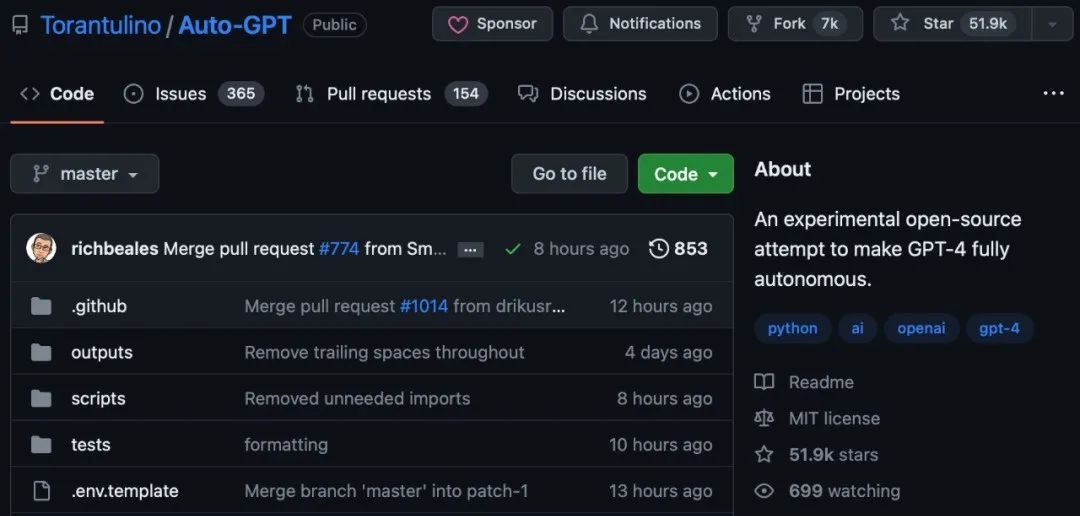
Task: Click the eye icon next to 699 watching
Action: (x=764, y=491)
